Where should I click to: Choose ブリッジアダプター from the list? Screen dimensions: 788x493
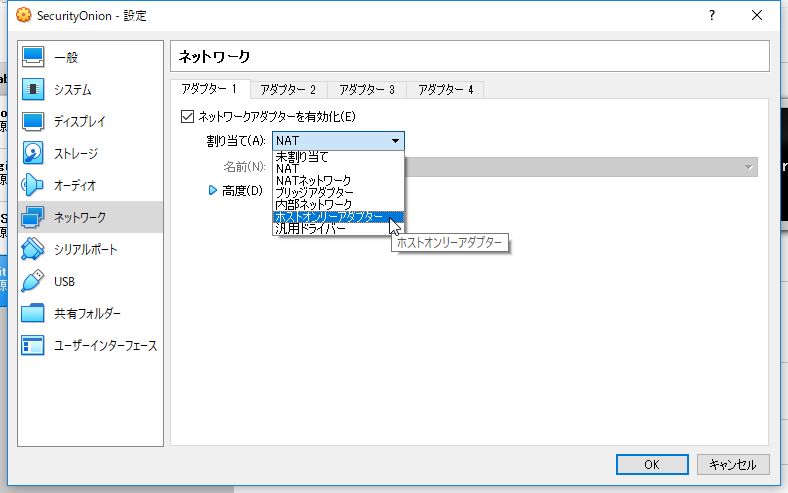pyautogui.click(x=338, y=192)
